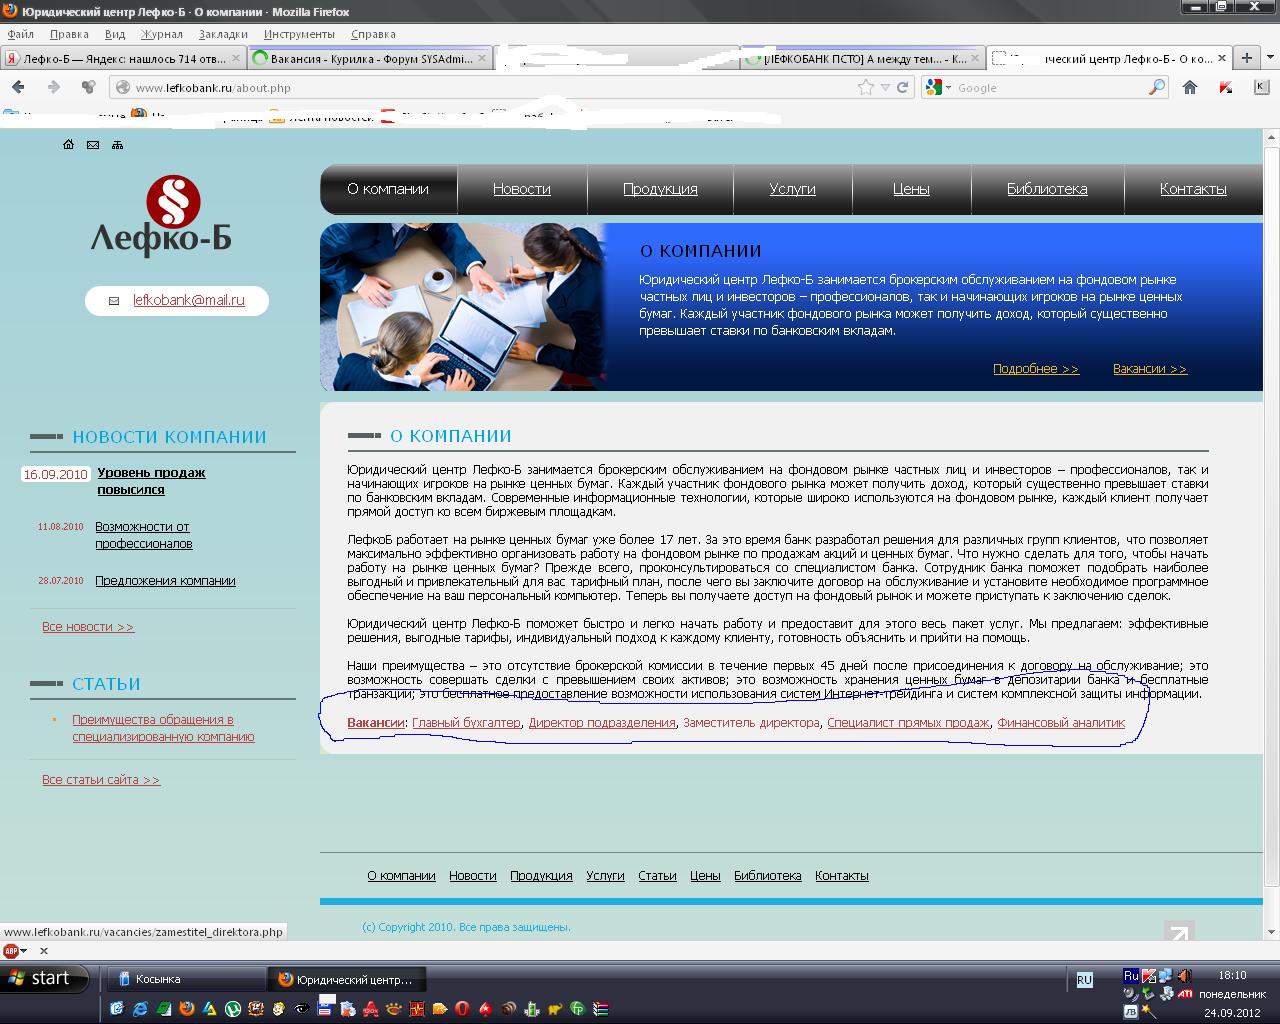Image resolution: width=1280 pixels, height=1024 pixels.
Task: Open a new tab with the plus button
Action: pos(1247,58)
